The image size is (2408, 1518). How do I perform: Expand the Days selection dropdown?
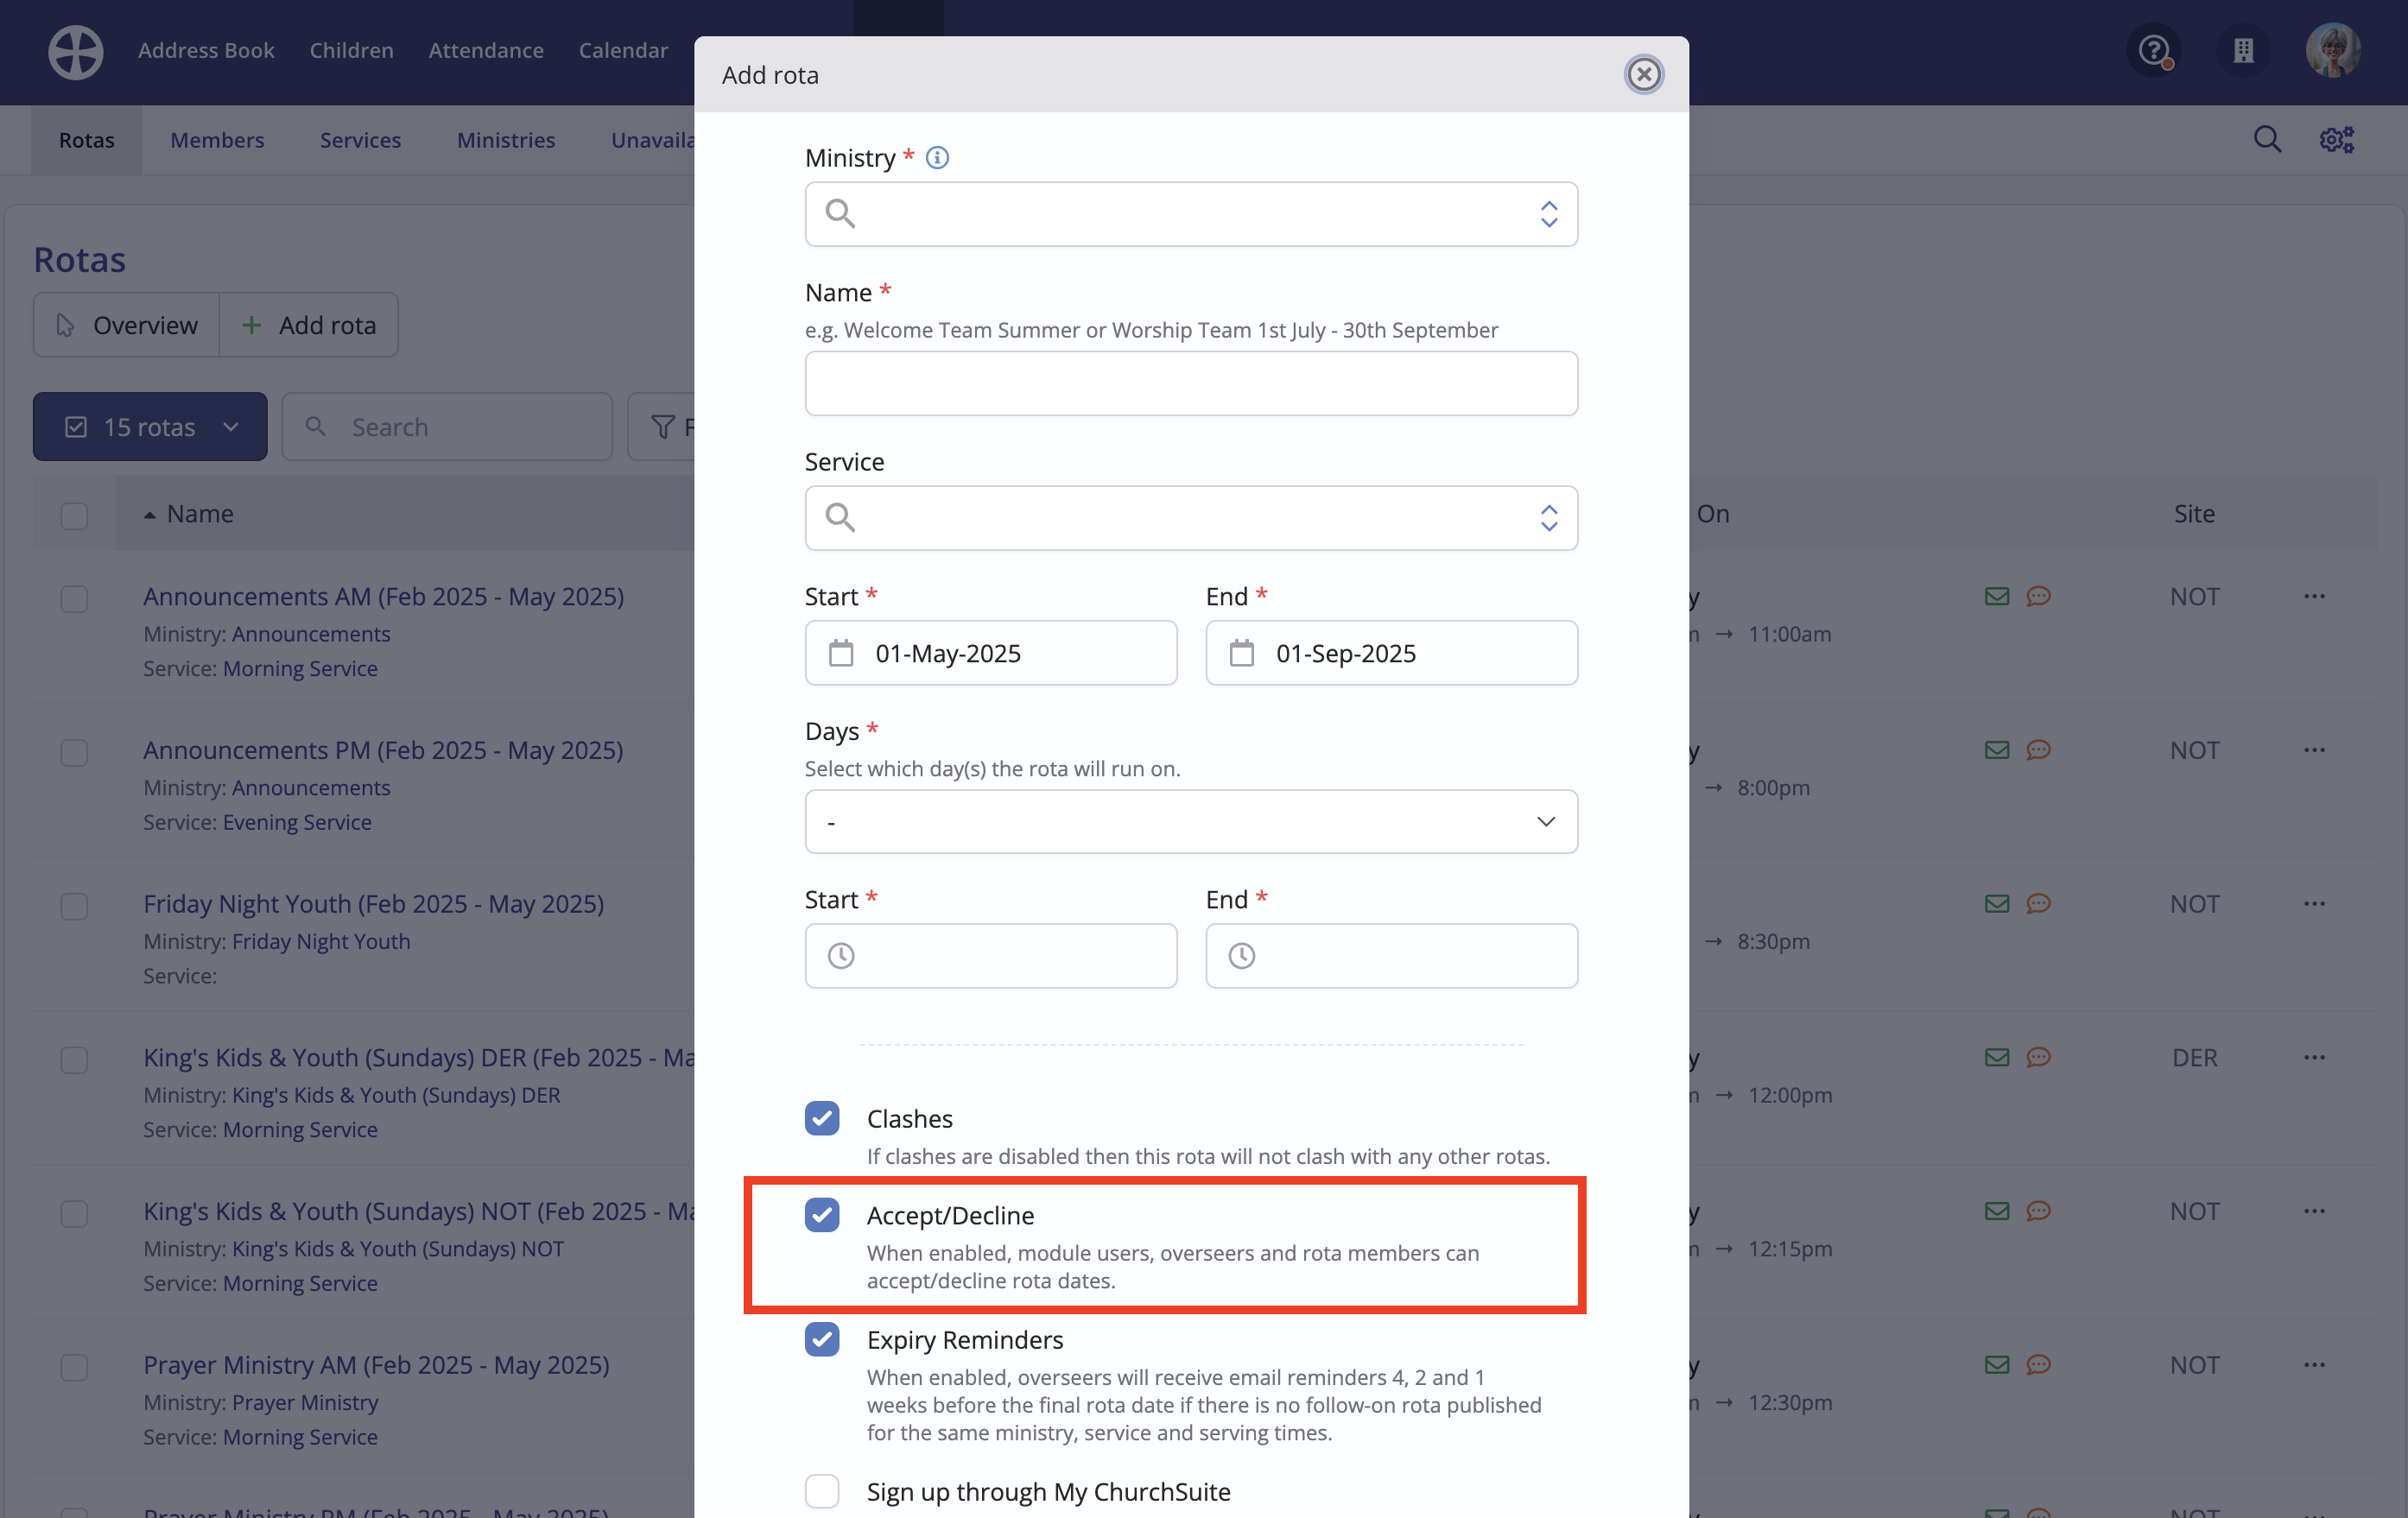[x=1191, y=821]
